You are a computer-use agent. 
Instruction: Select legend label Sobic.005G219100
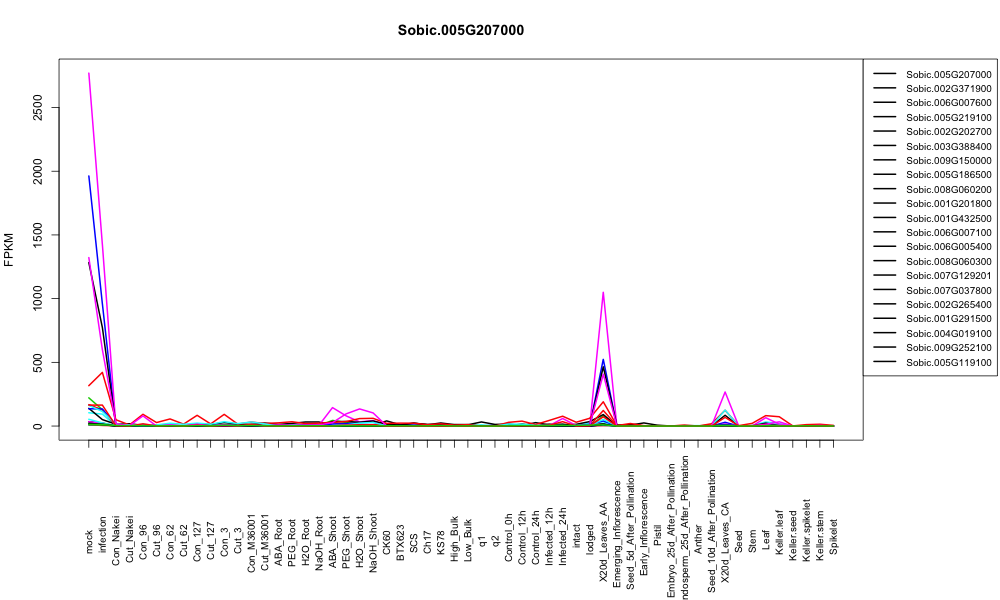coord(948,117)
